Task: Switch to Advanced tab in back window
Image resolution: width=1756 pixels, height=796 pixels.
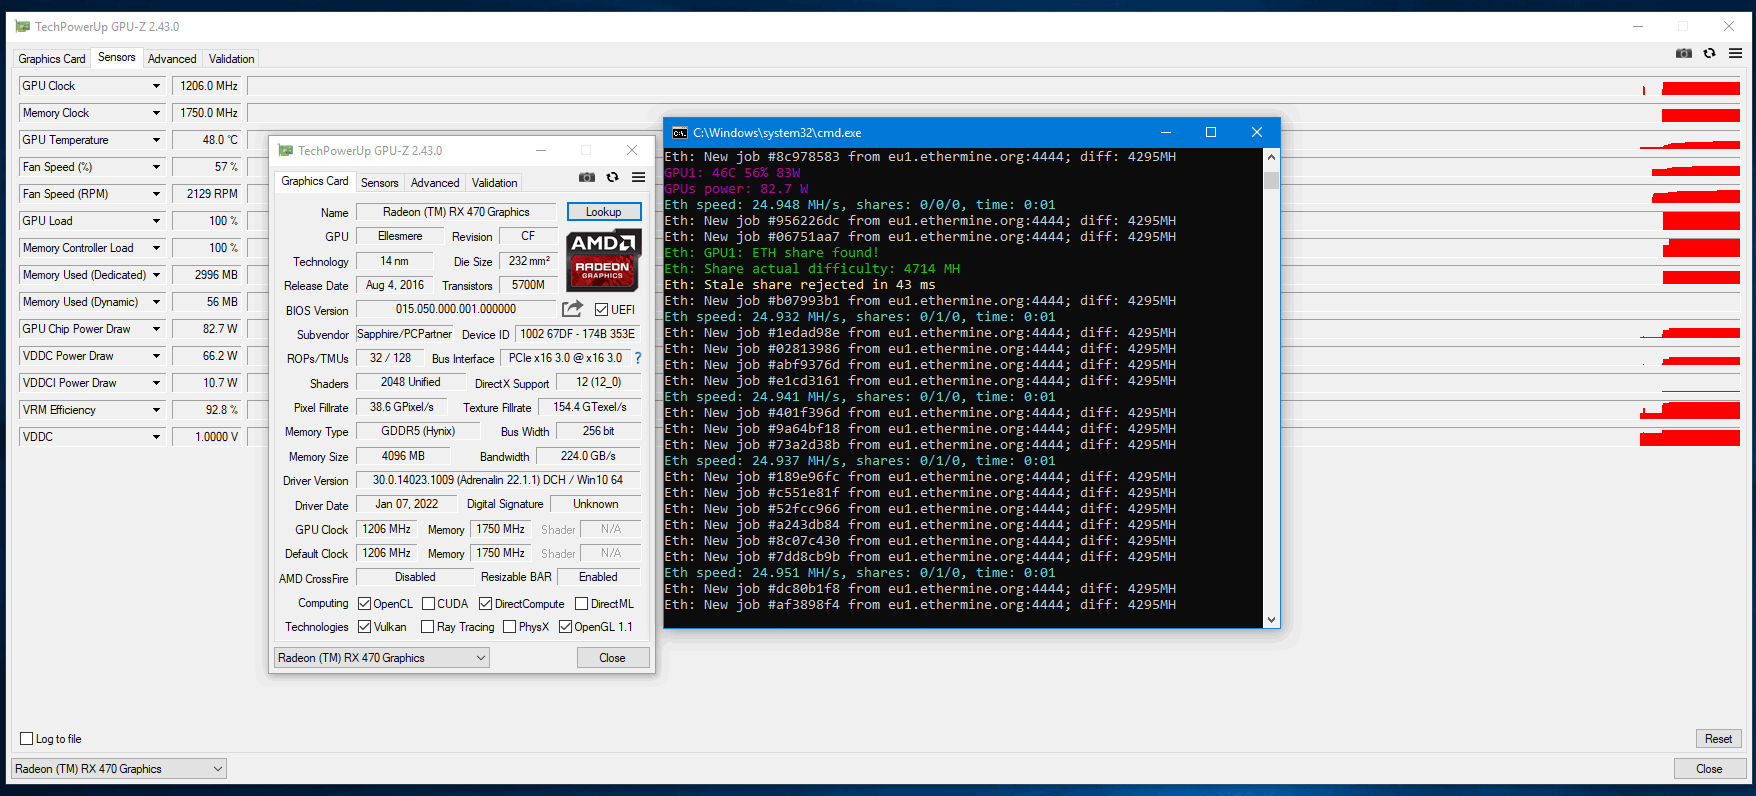Action: [x=172, y=59]
